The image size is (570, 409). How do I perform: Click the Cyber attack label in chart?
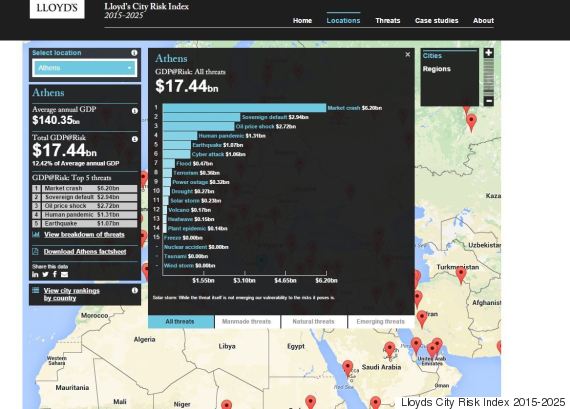coord(208,155)
